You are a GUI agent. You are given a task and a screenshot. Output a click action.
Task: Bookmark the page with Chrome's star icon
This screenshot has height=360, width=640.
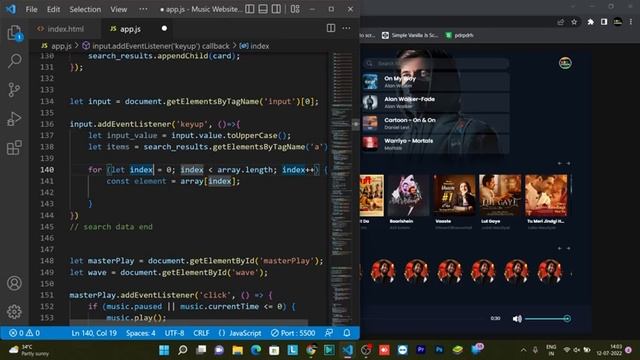tap(574, 22)
